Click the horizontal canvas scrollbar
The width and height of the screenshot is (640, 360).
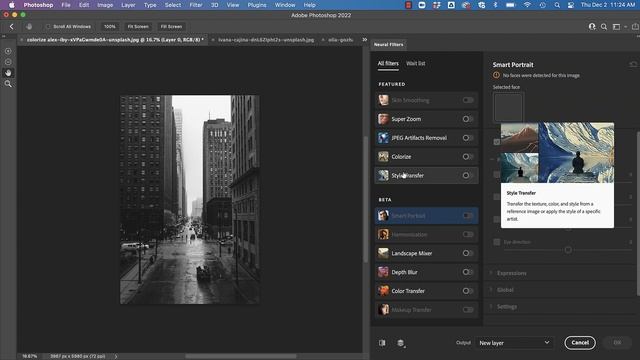point(241,356)
